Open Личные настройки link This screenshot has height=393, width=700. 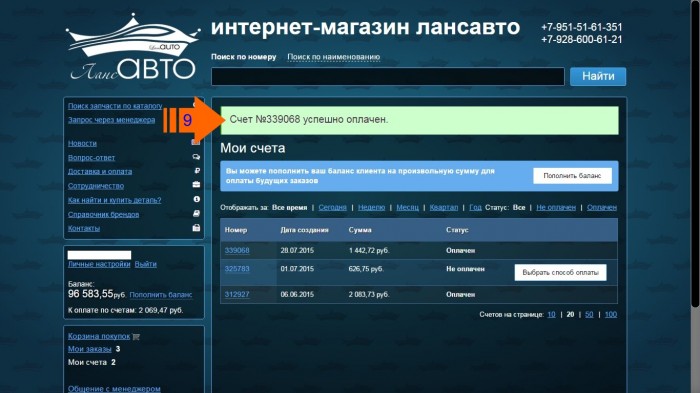coord(99,264)
